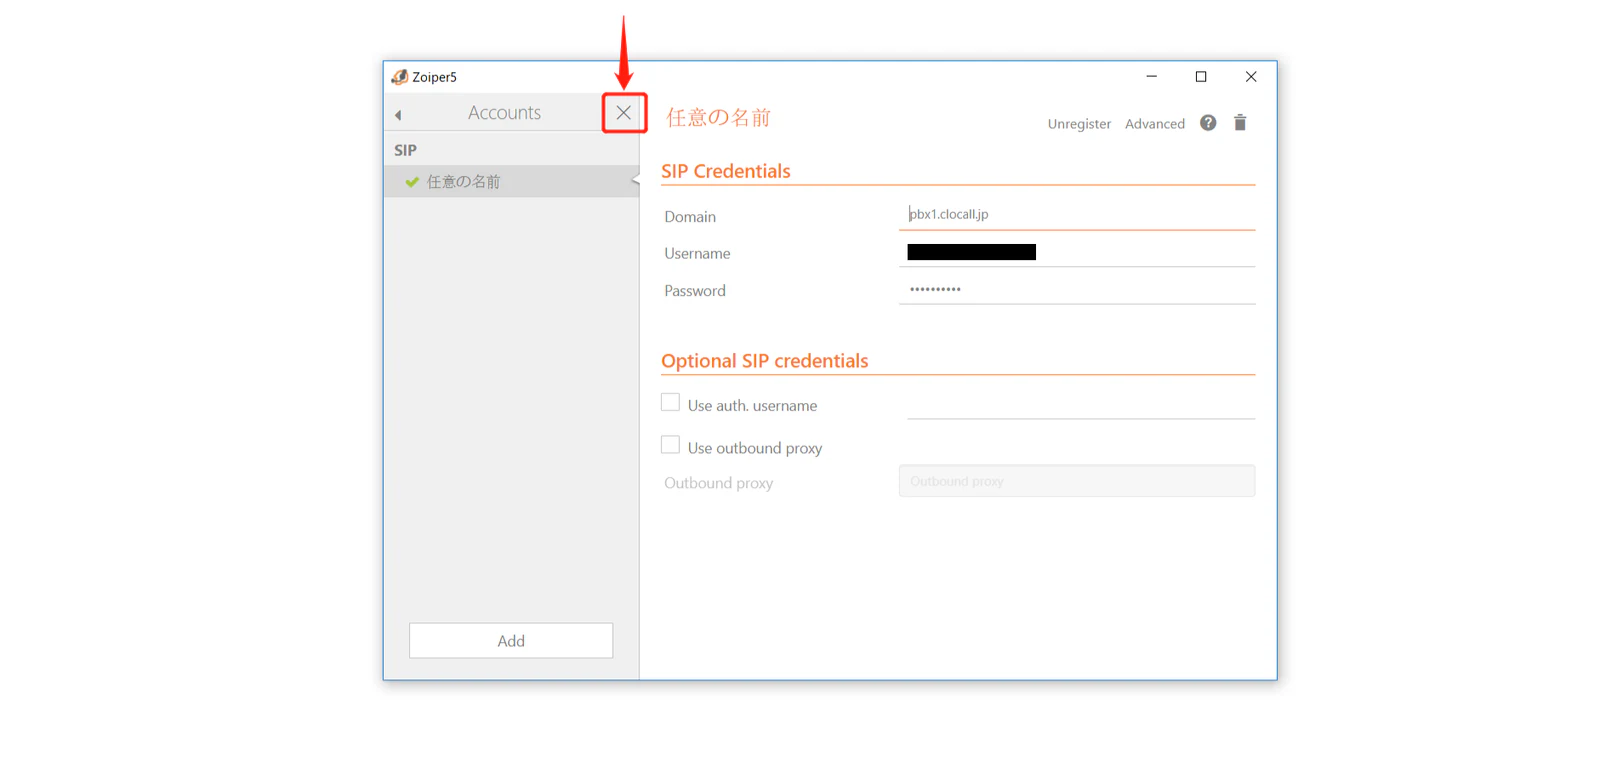
Task: Maximize the Zoiper5 window
Action: [x=1201, y=77]
